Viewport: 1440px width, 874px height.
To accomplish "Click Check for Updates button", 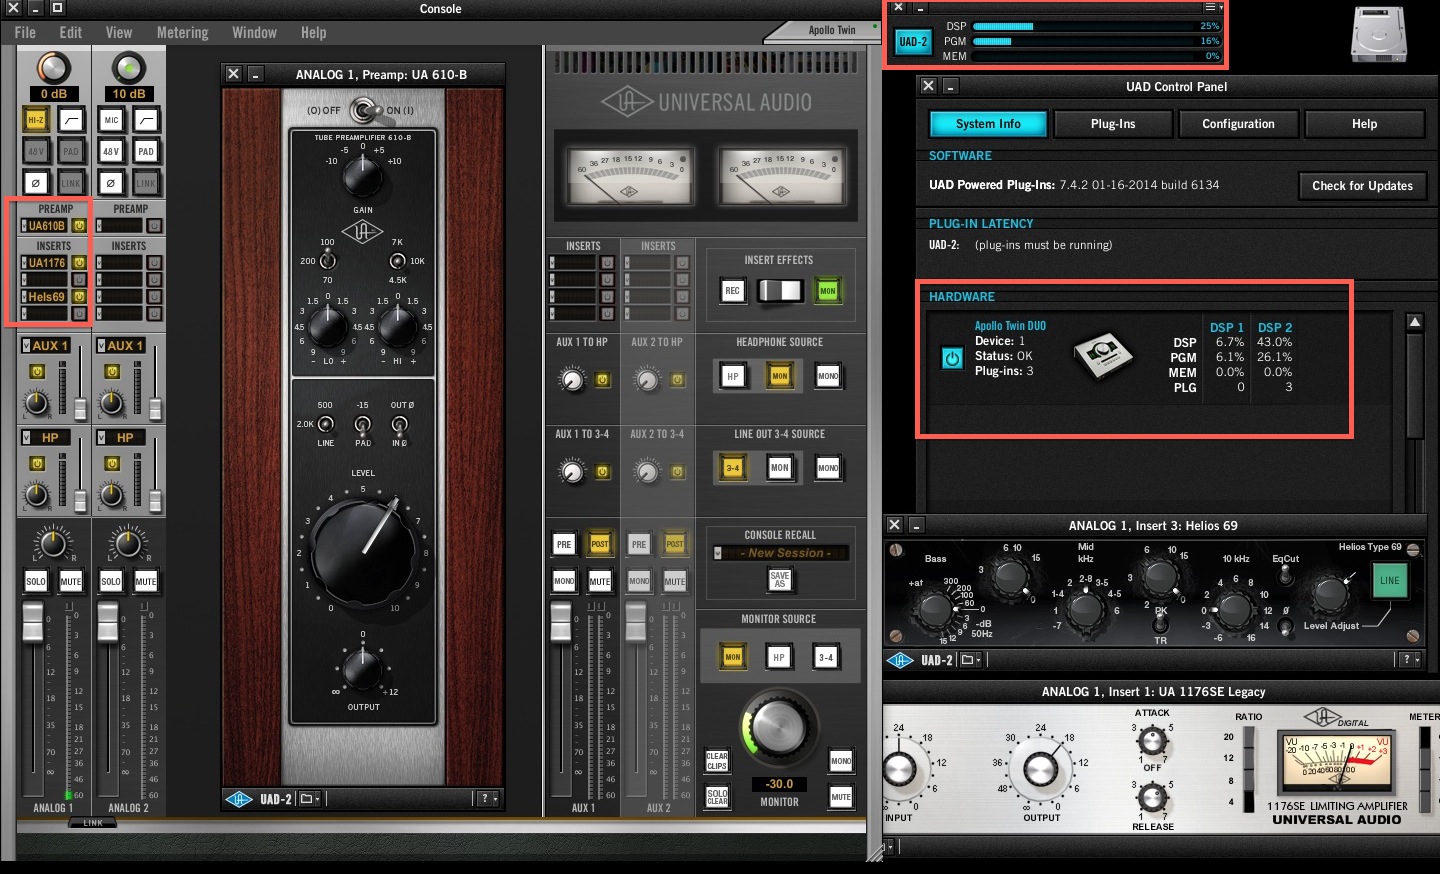I will click(1362, 185).
